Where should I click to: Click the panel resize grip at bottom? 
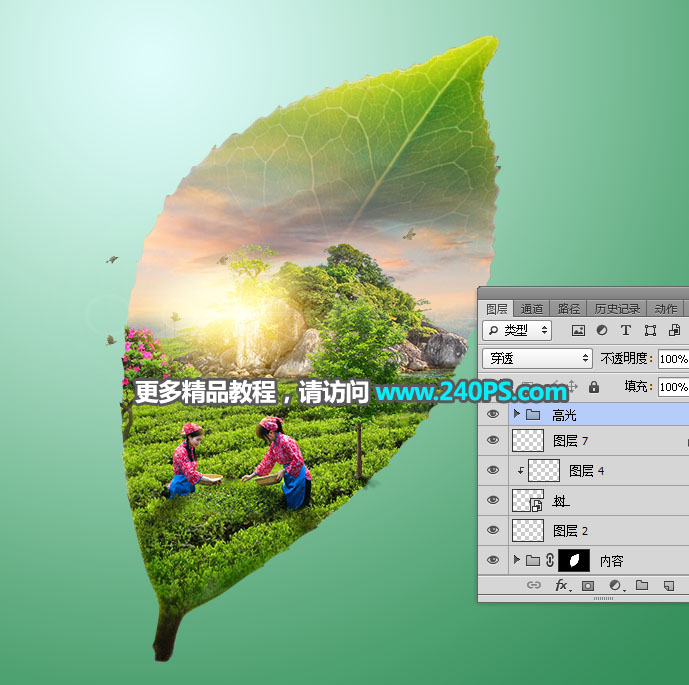[603, 598]
